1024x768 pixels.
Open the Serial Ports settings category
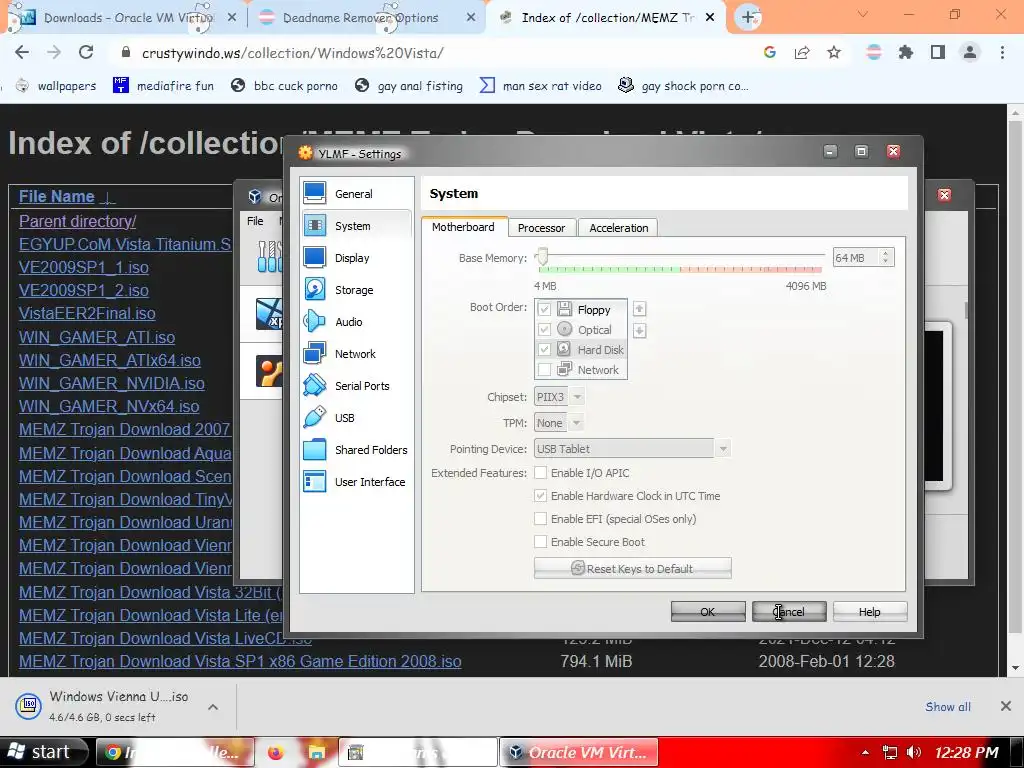click(x=356, y=386)
